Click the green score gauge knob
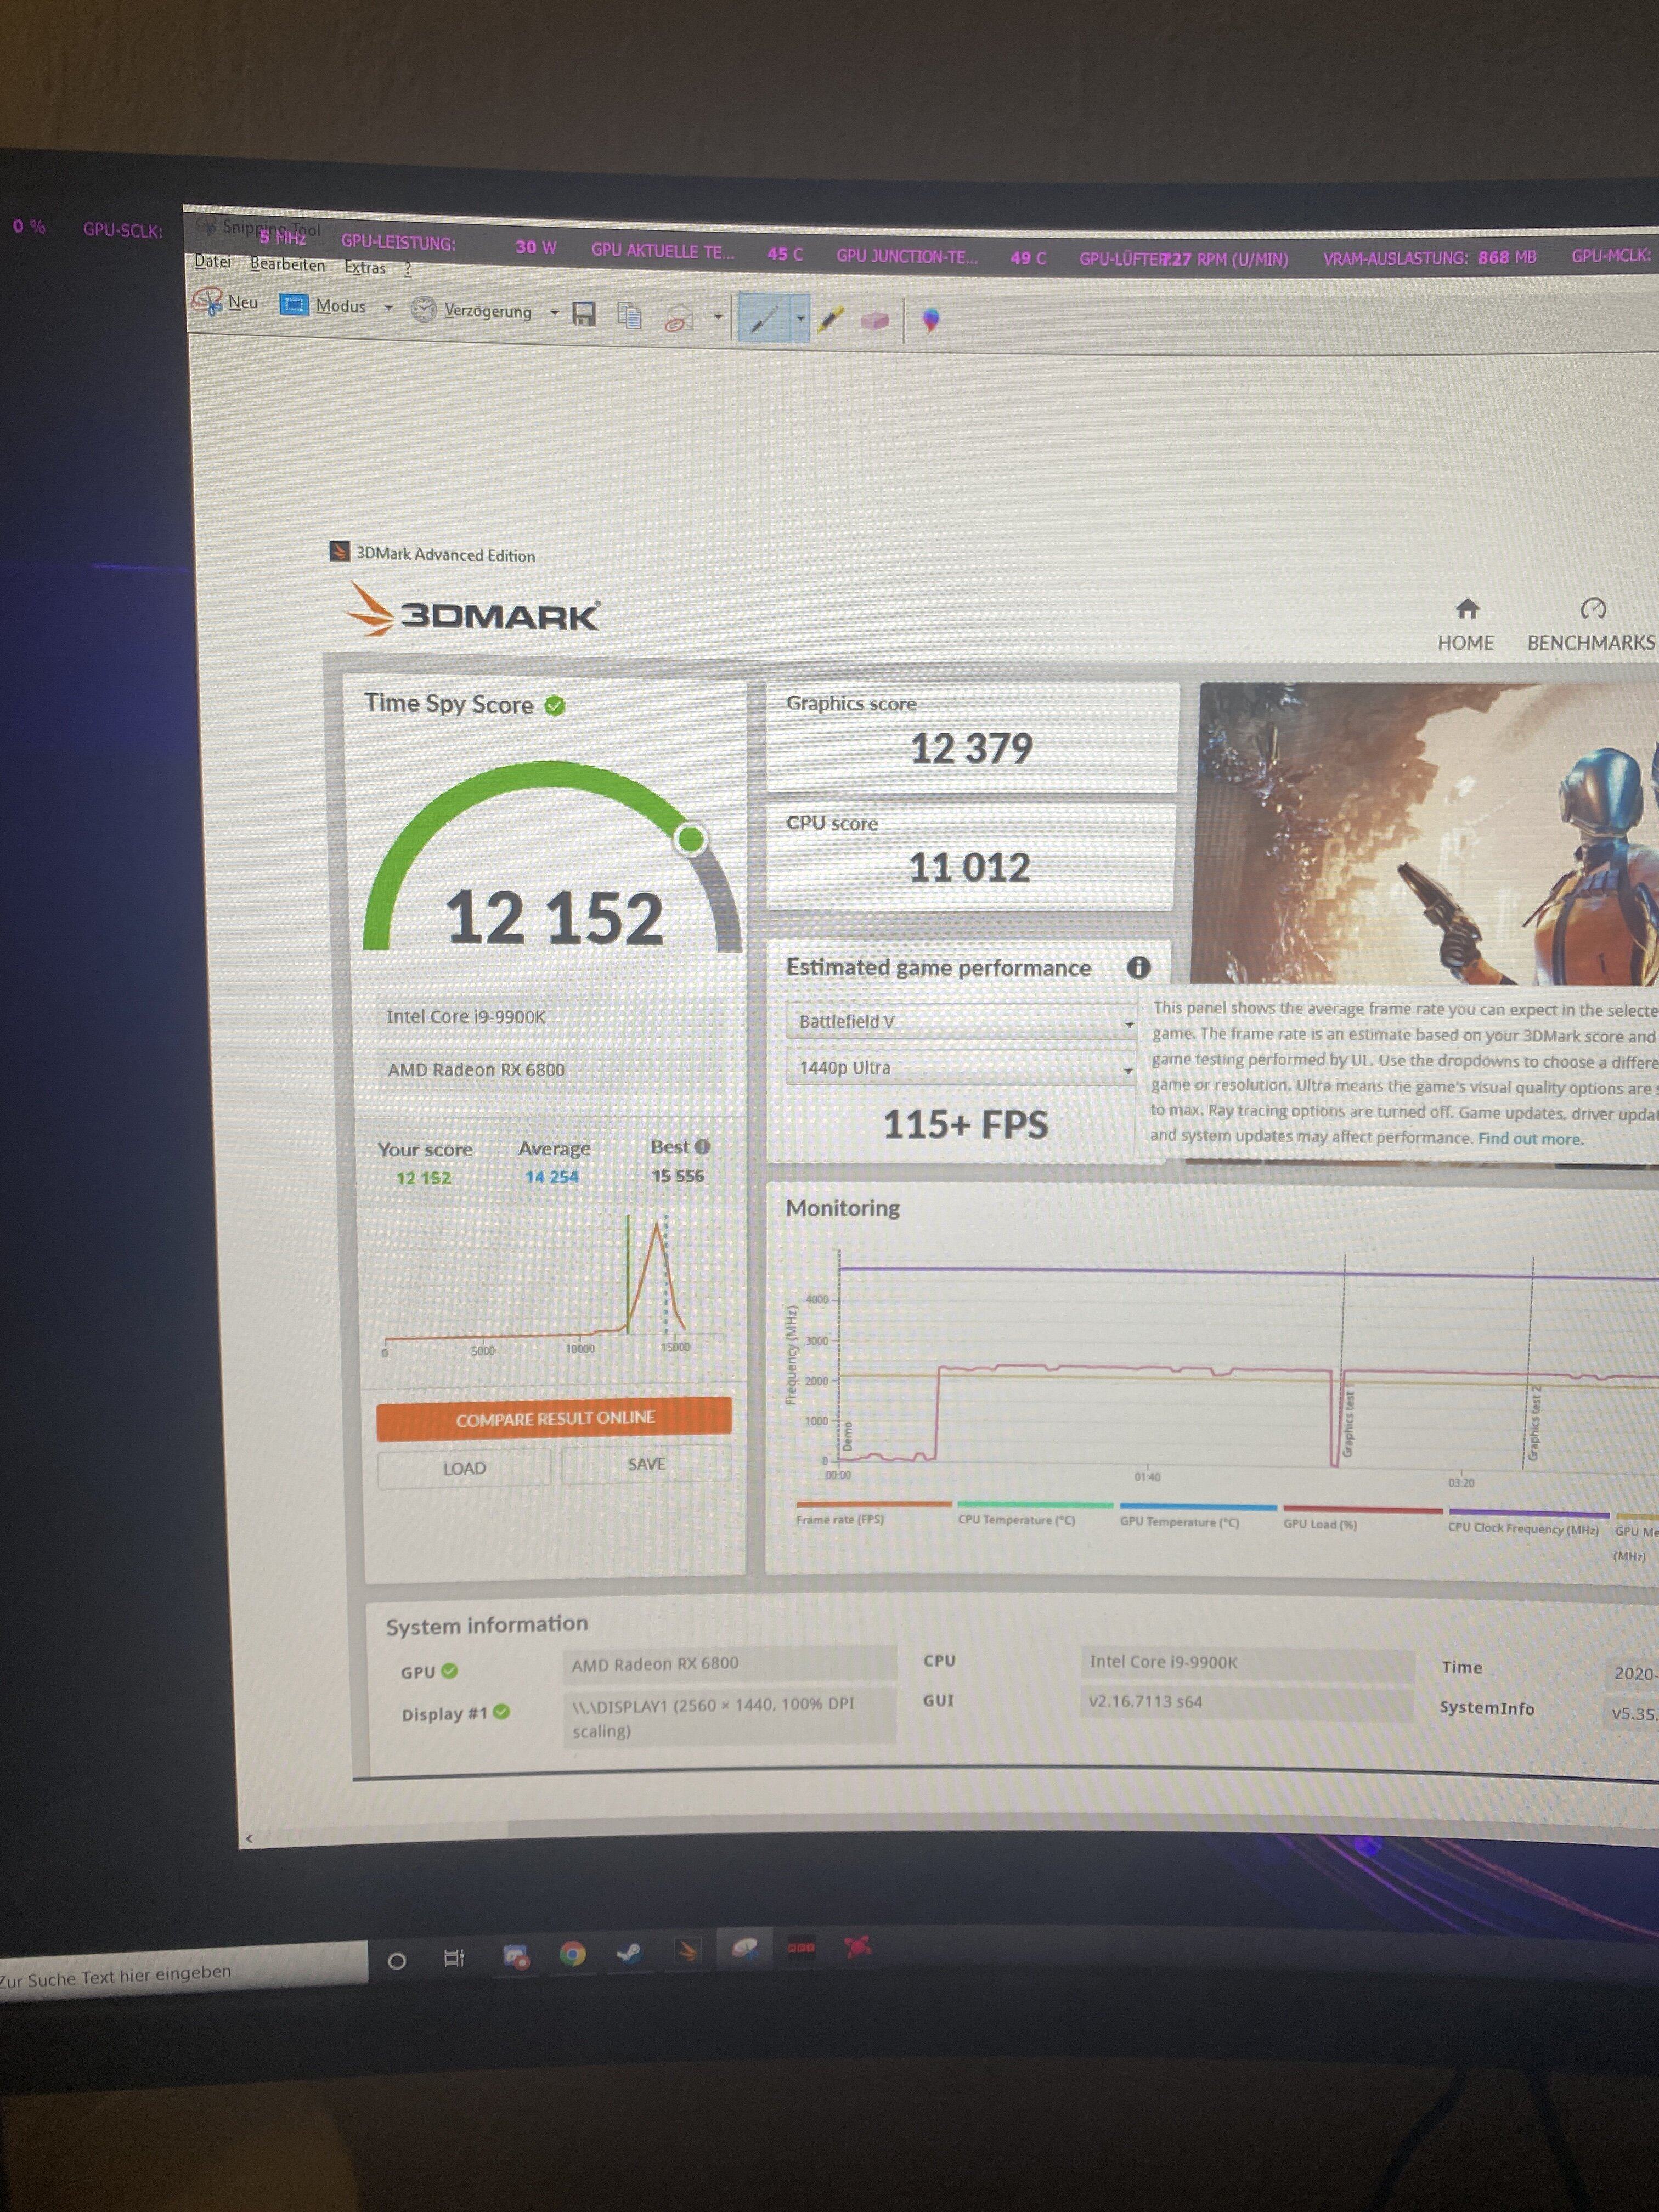Screen dimensions: 1659x2212 coord(690,839)
